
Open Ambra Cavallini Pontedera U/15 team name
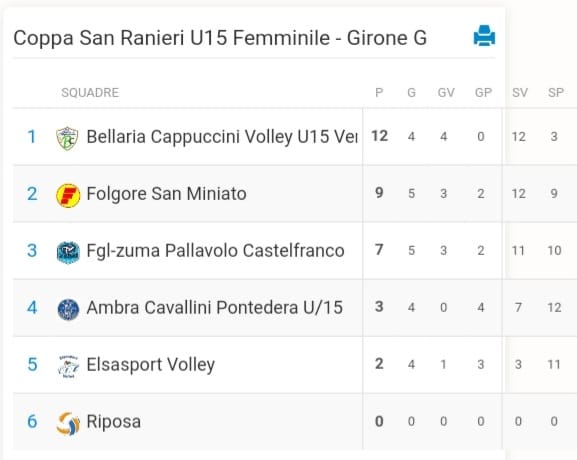coord(215,308)
